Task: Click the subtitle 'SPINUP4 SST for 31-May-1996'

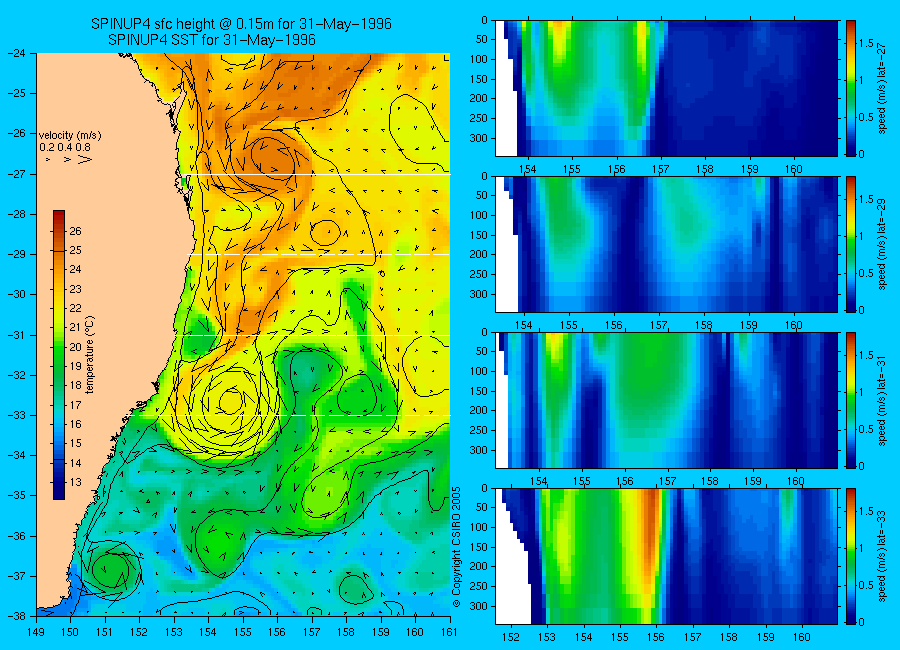Action: point(212,40)
